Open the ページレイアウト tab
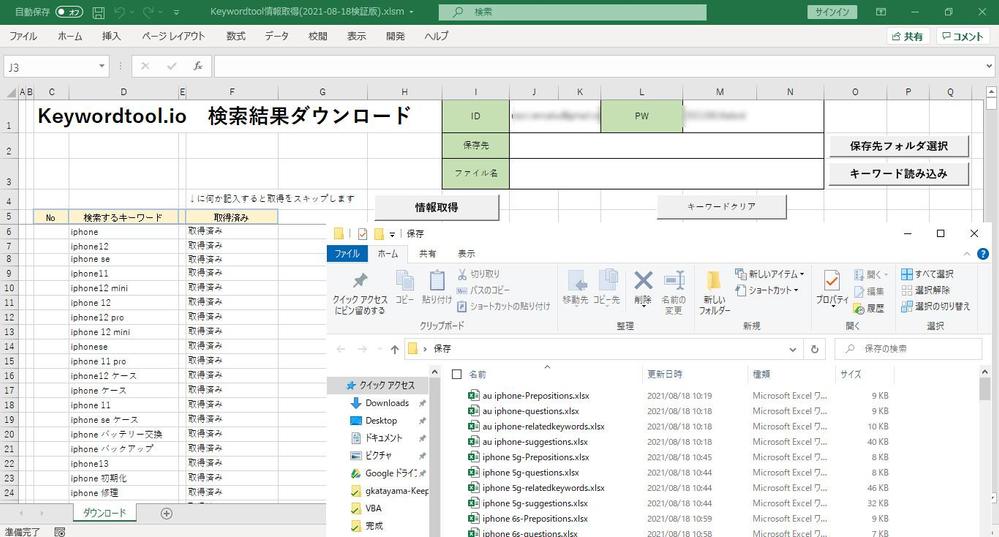 (x=173, y=36)
